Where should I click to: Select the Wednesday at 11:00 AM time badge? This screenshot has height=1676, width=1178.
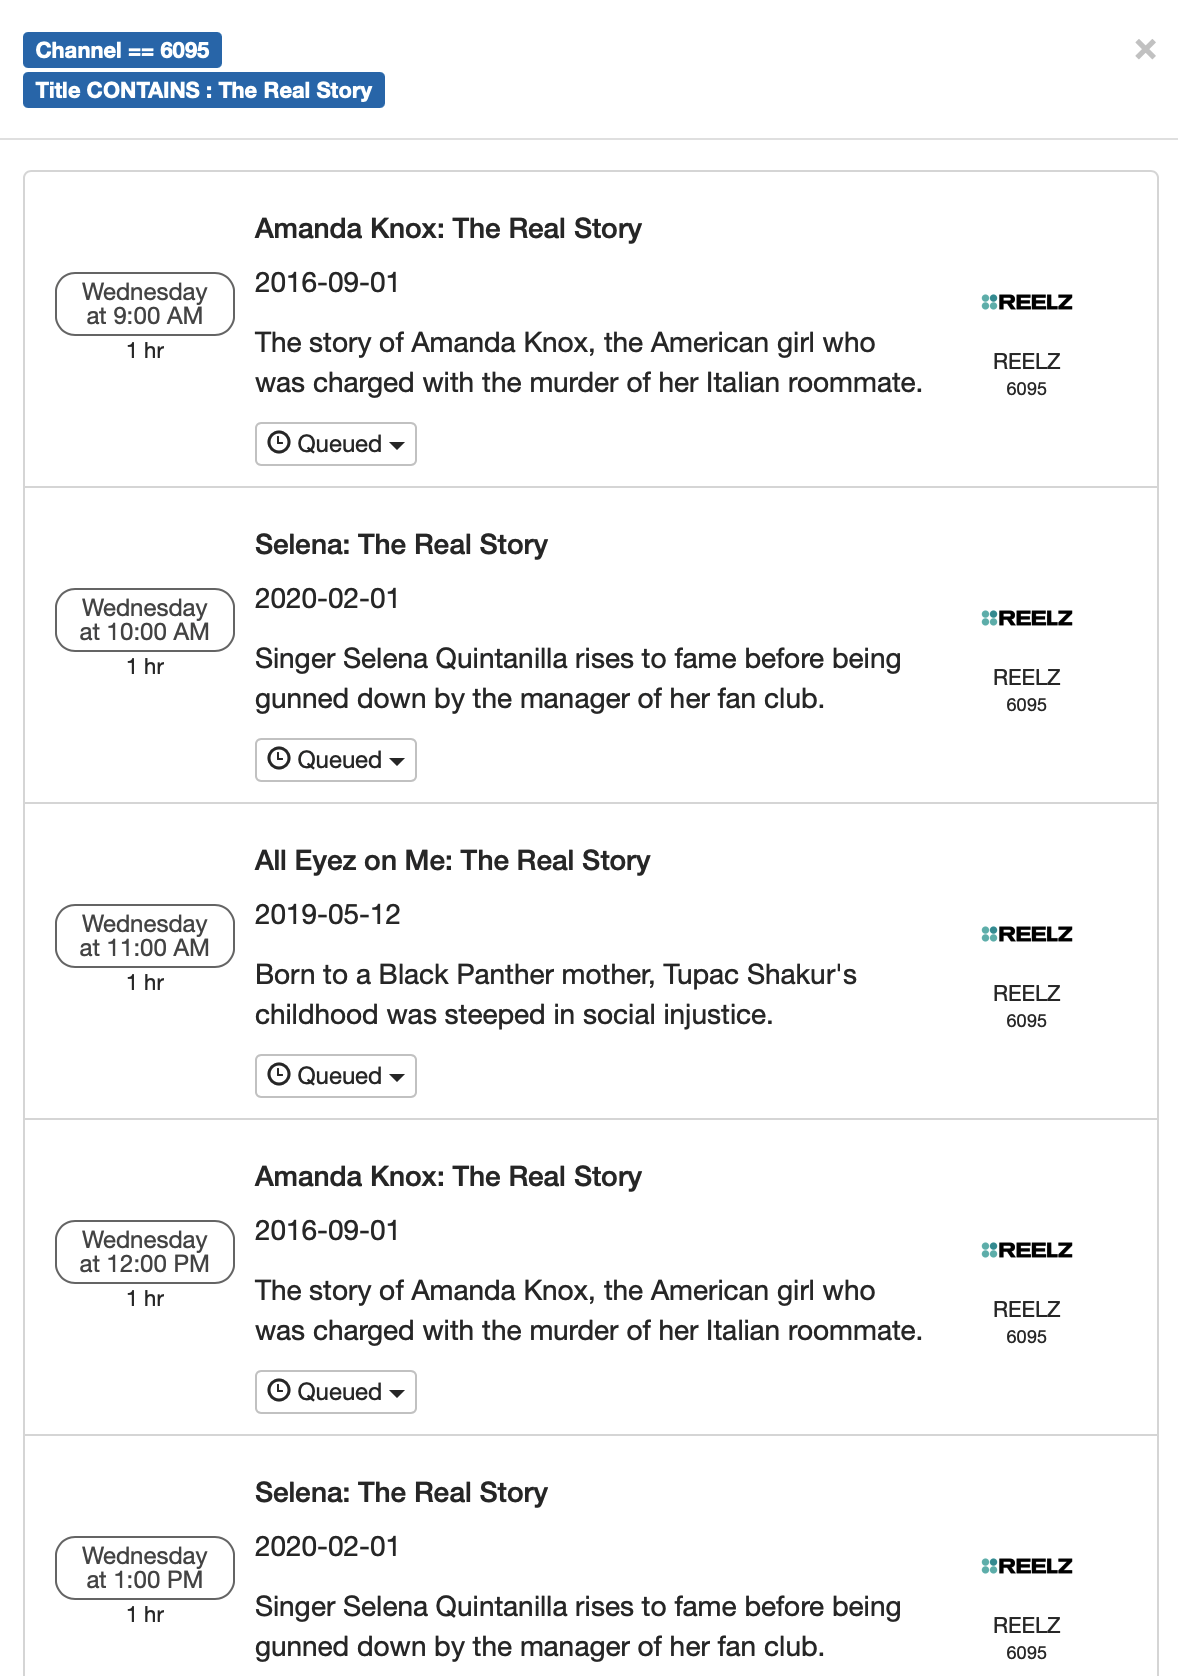145,936
